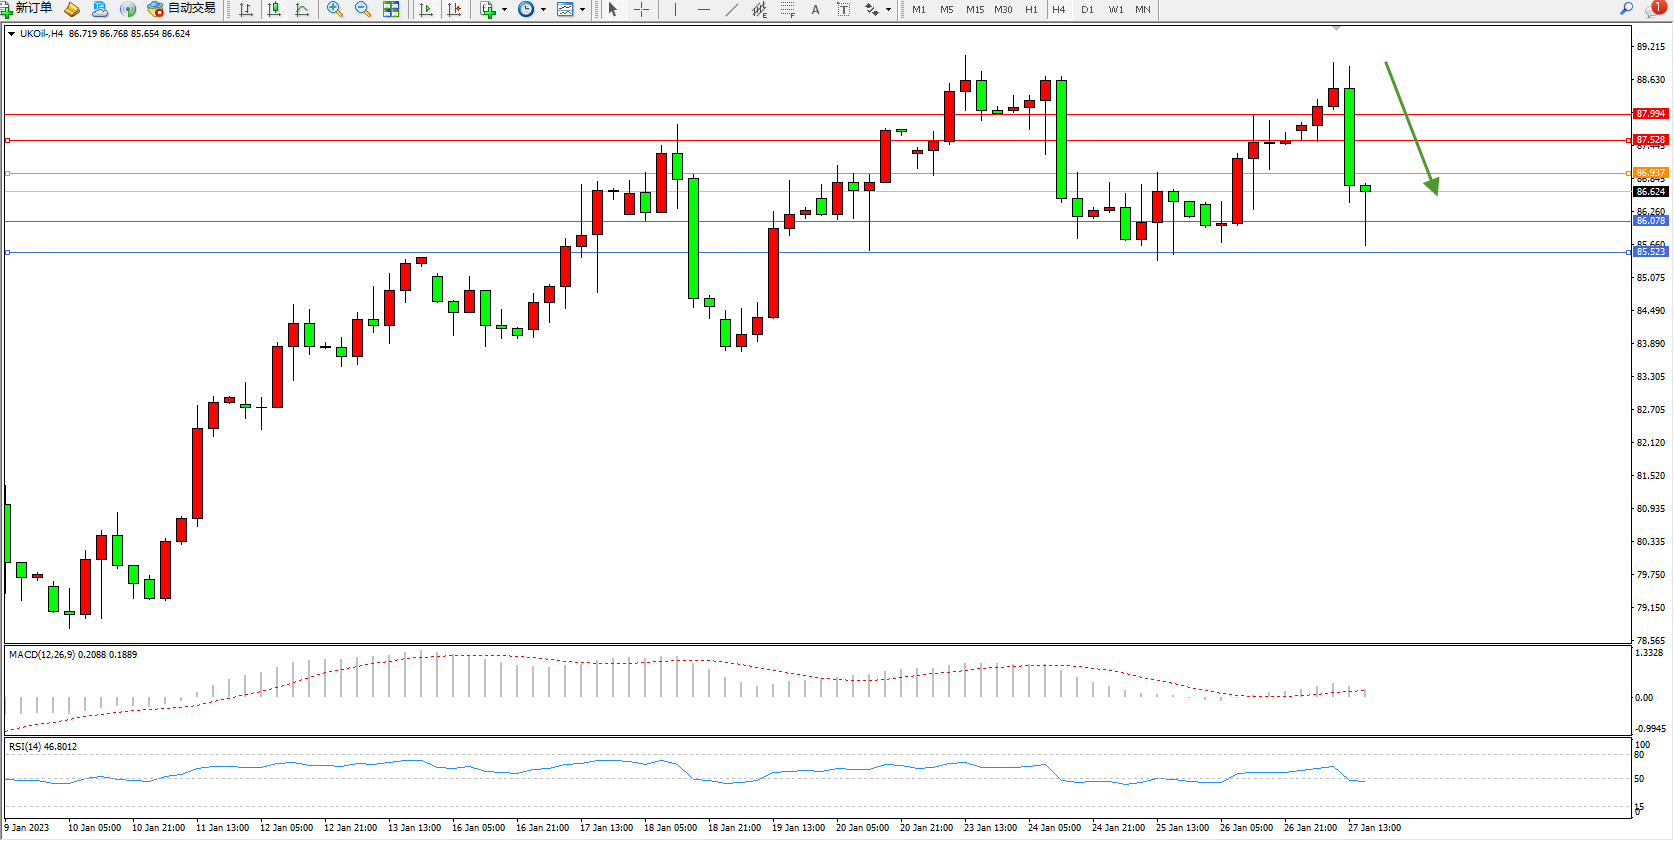Image resolution: width=1674 pixels, height=841 pixels.
Task: Zoom out on the chart
Action: 363,9
